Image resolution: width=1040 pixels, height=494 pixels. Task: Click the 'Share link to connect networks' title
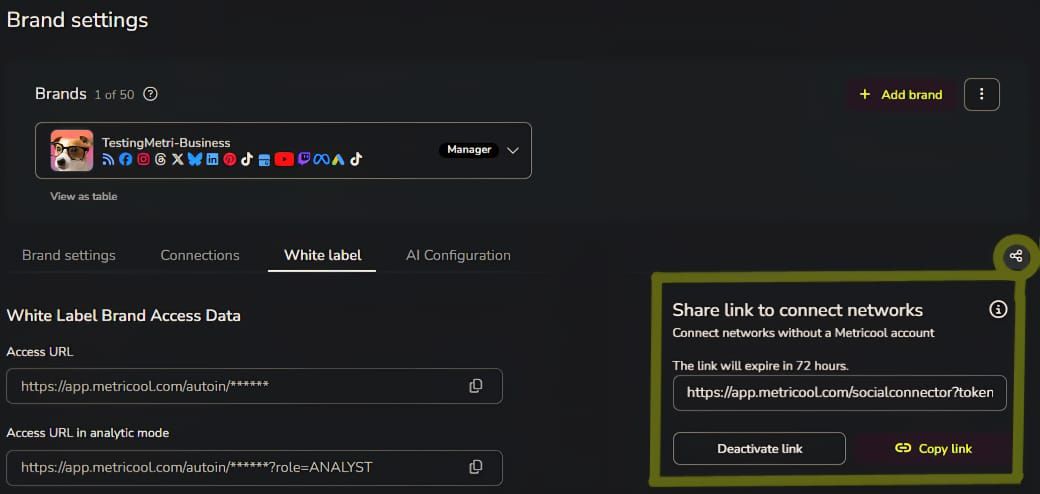coord(798,310)
